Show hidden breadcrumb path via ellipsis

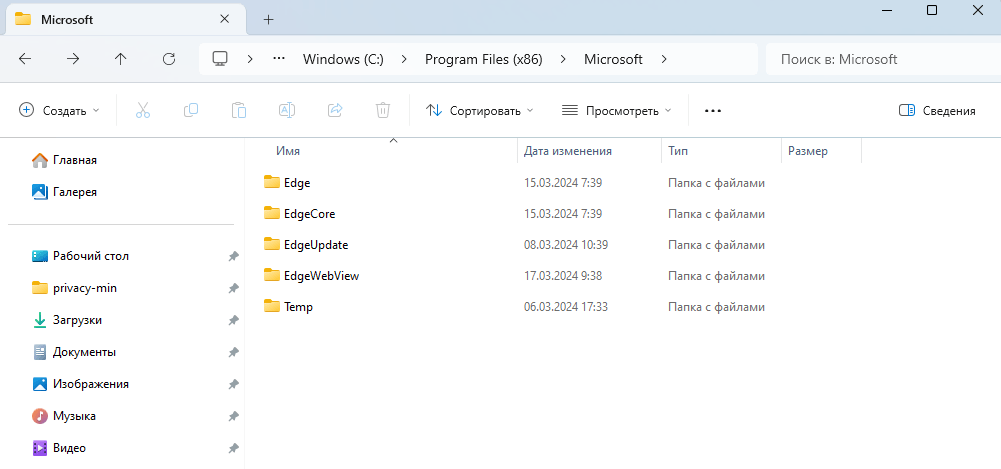coord(278,59)
